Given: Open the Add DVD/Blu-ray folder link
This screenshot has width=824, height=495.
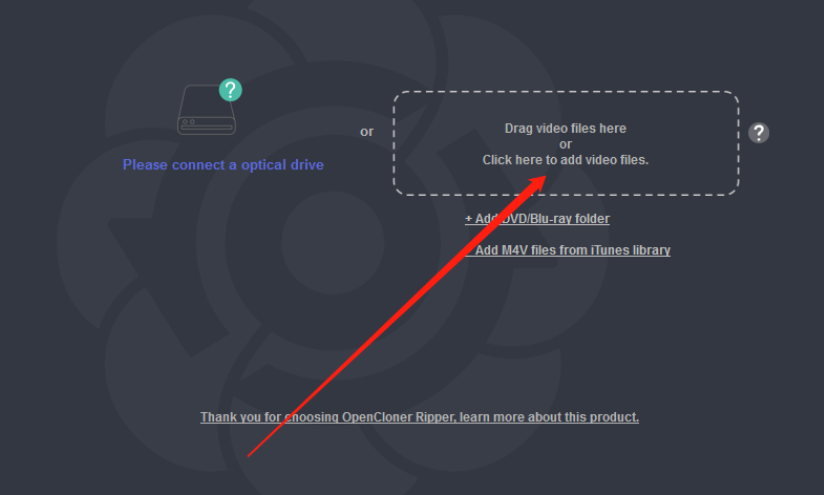Looking at the screenshot, I should coord(537,219).
